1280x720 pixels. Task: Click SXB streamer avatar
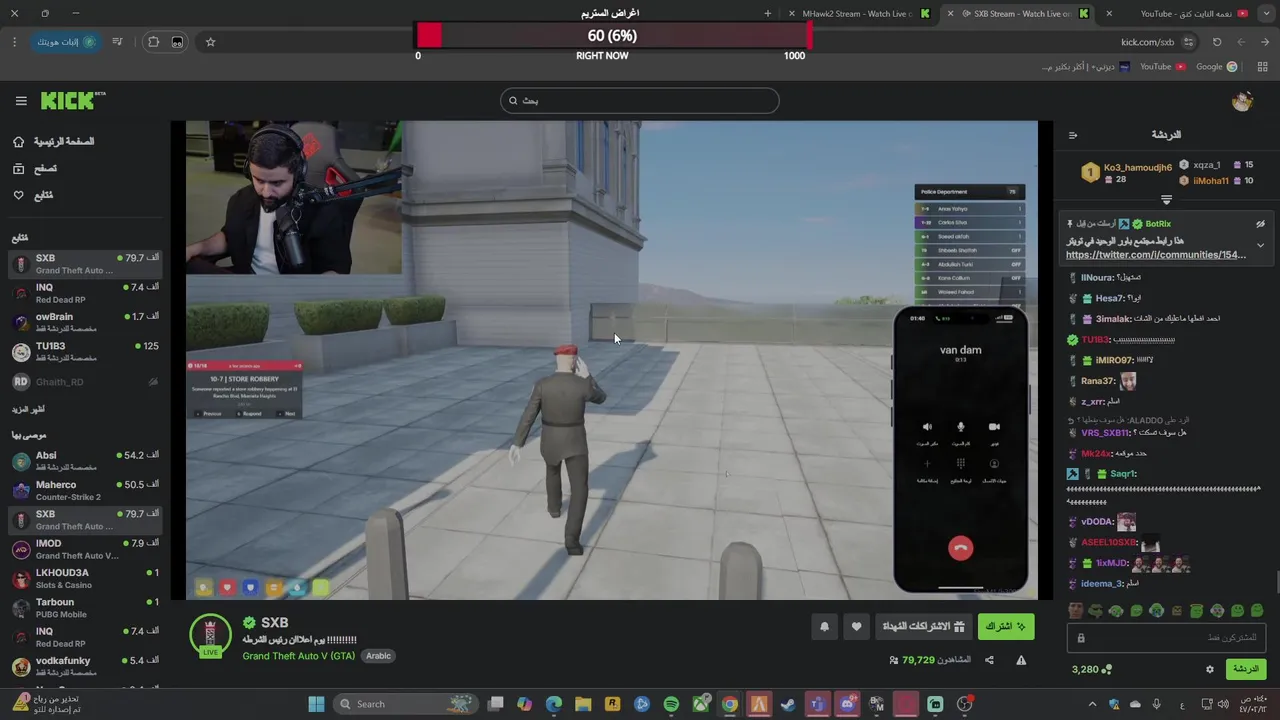click(x=210, y=635)
